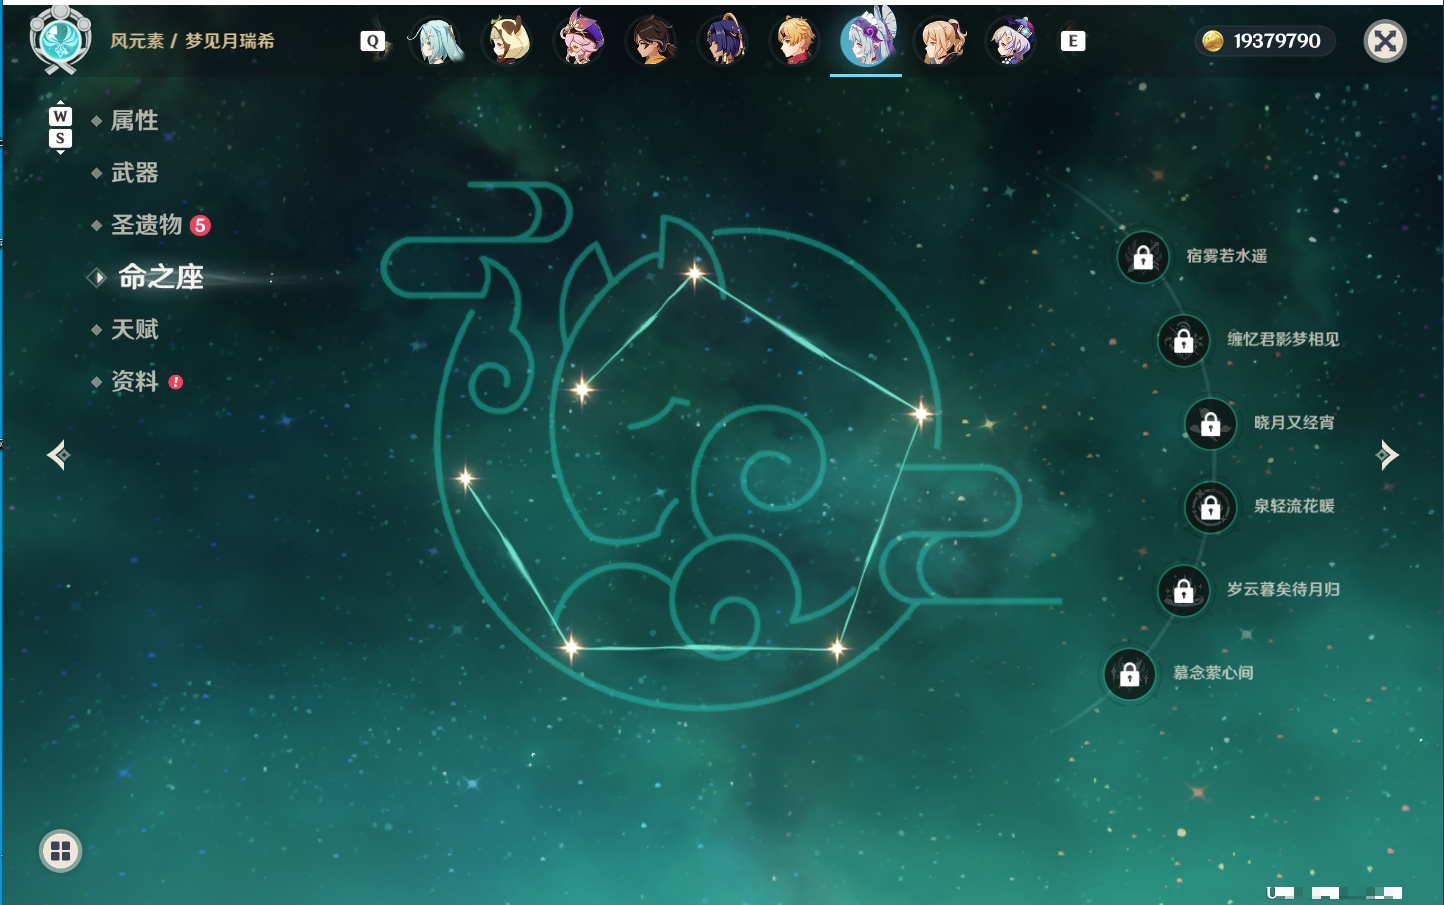The image size is (1444, 905).
Task: Click the E next party key icon
Action: click(1073, 41)
